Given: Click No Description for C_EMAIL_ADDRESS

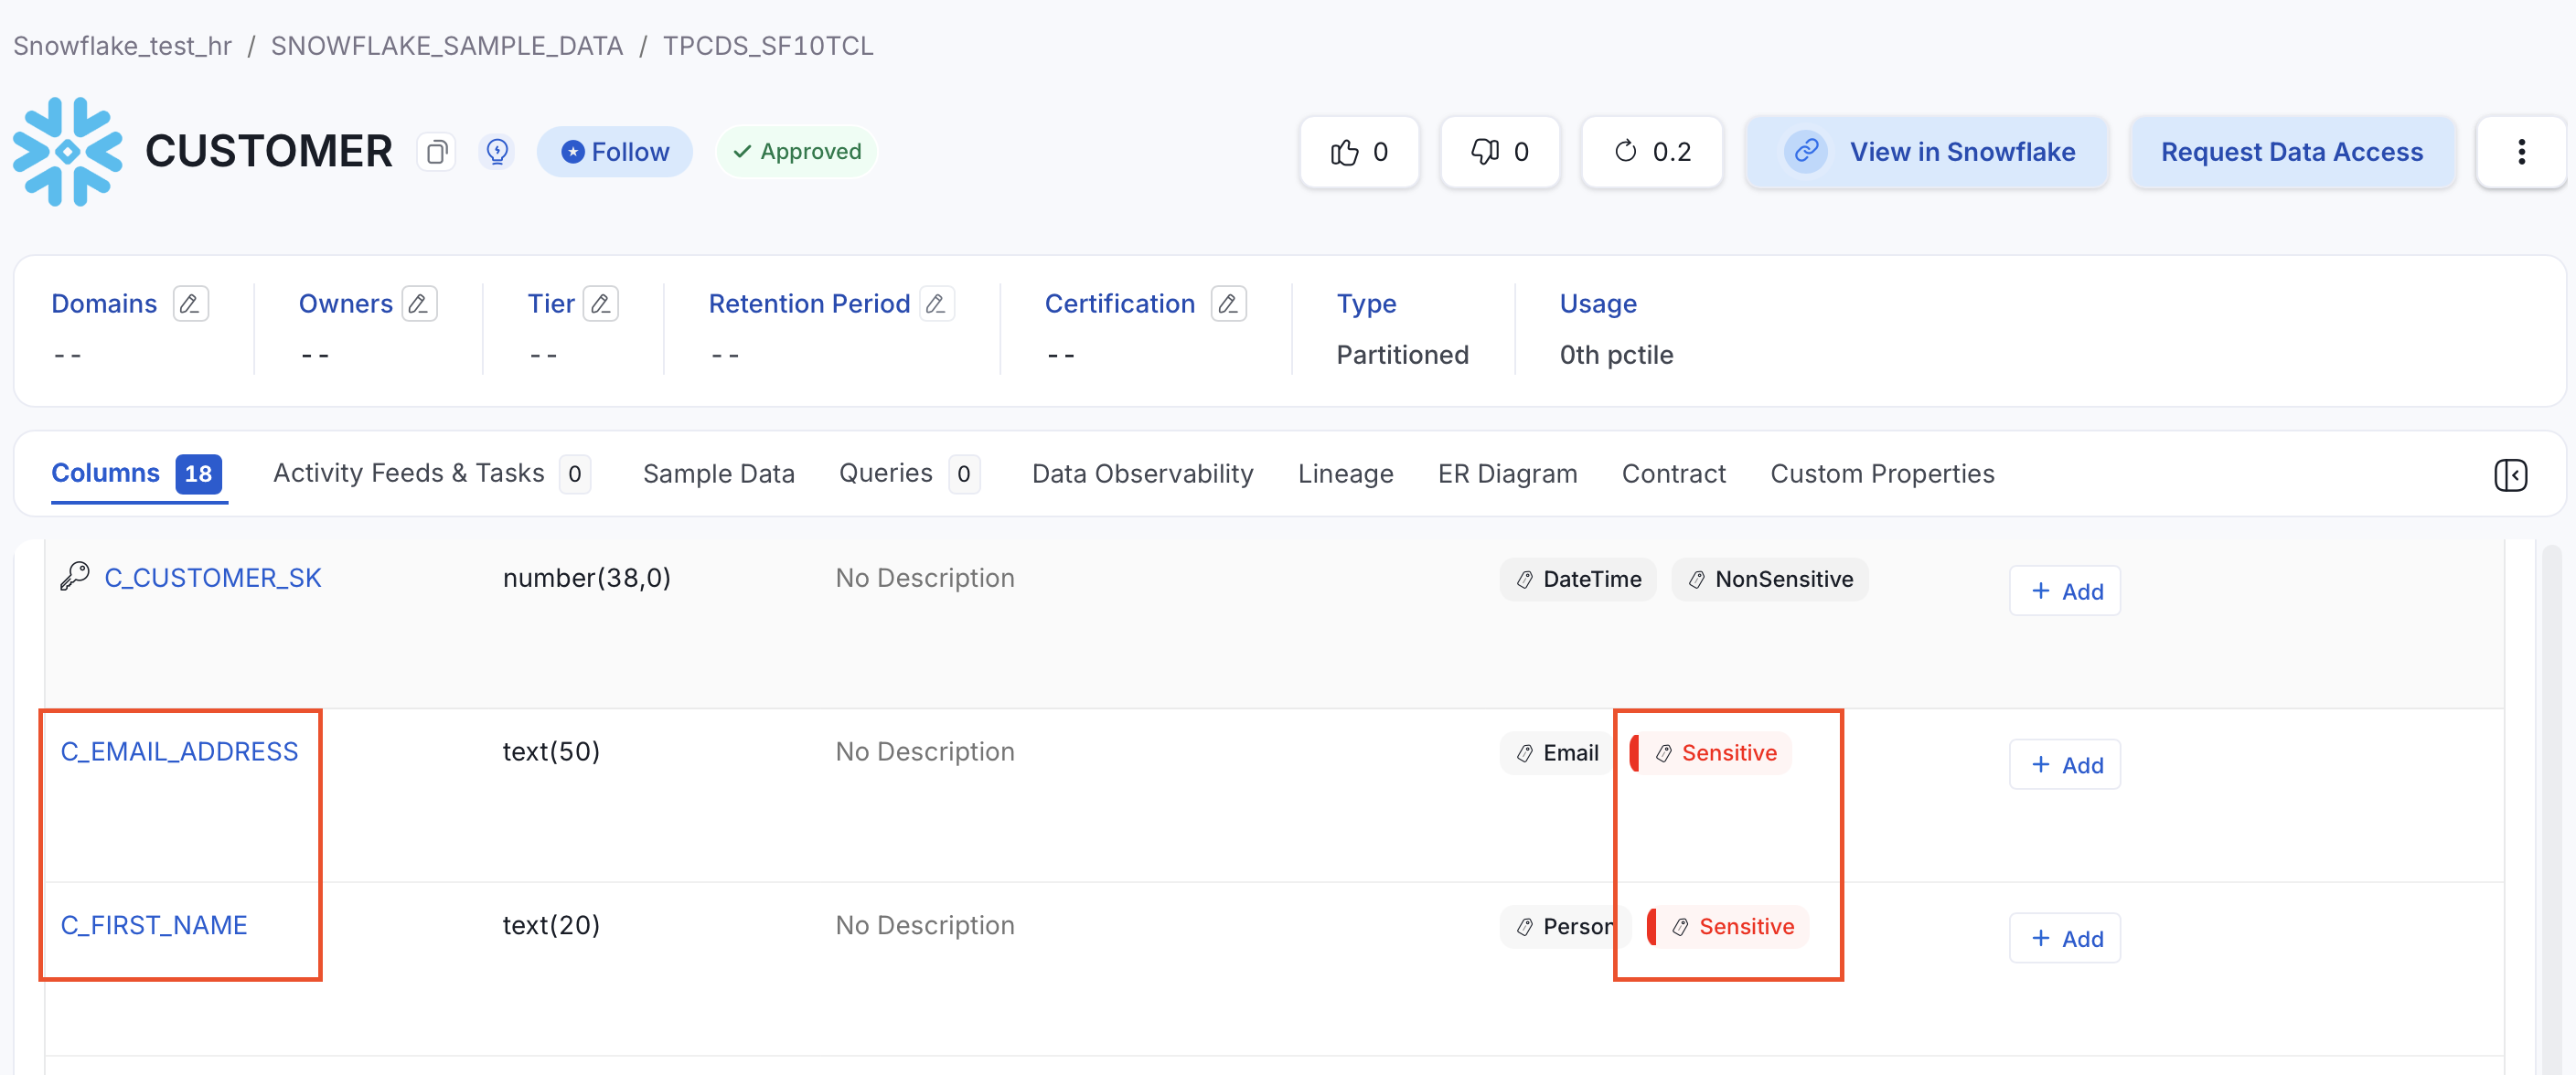Looking at the screenshot, I should (x=925, y=752).
